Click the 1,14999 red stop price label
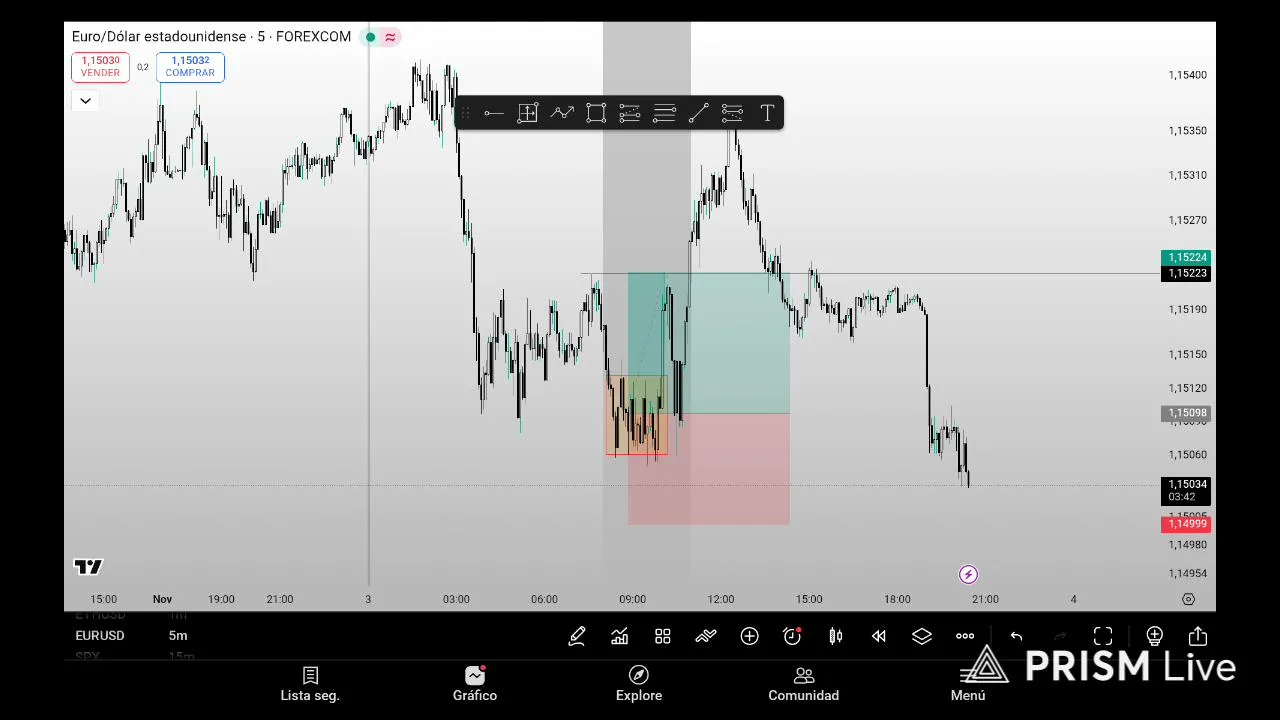This screenshot has height=720, width=1280. click(1187, 524)
